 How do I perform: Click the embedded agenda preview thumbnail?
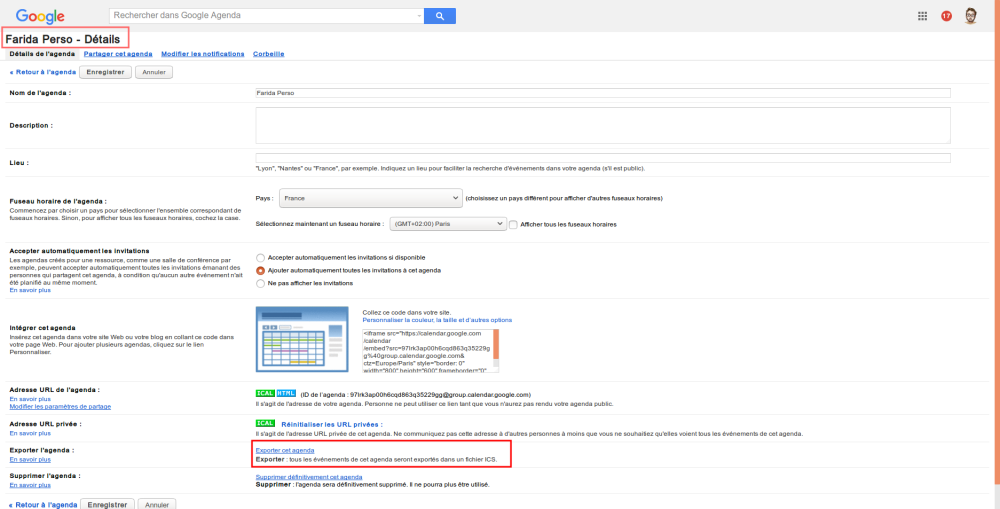[302, 339]
